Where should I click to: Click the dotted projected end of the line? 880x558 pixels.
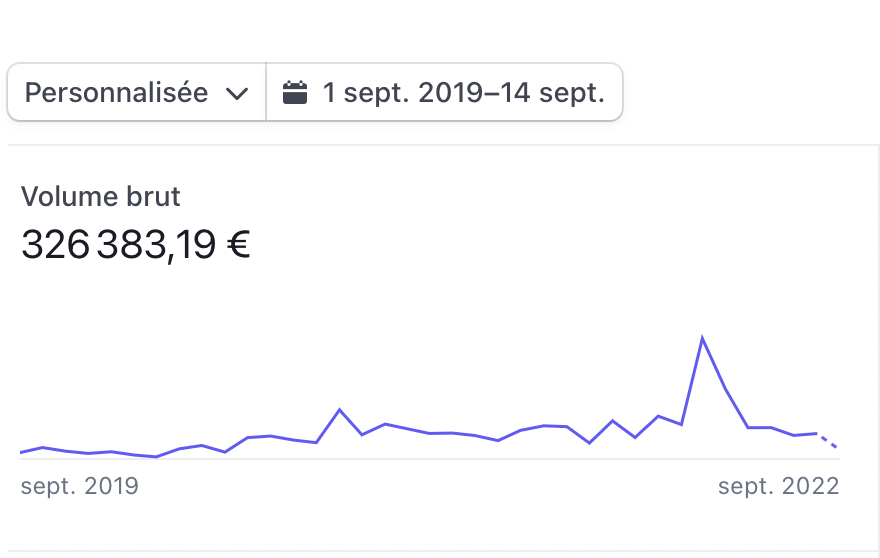827,440
